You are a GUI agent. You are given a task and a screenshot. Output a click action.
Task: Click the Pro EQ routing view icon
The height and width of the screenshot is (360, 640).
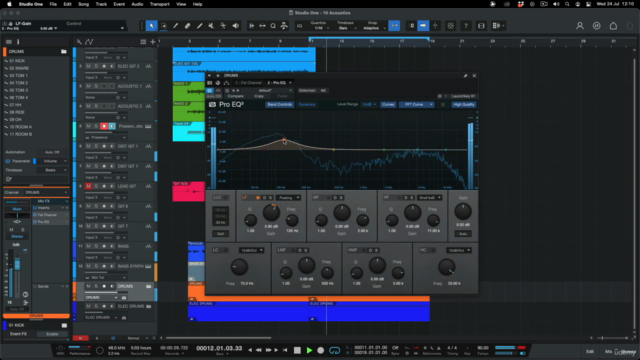tap(227, 83)
